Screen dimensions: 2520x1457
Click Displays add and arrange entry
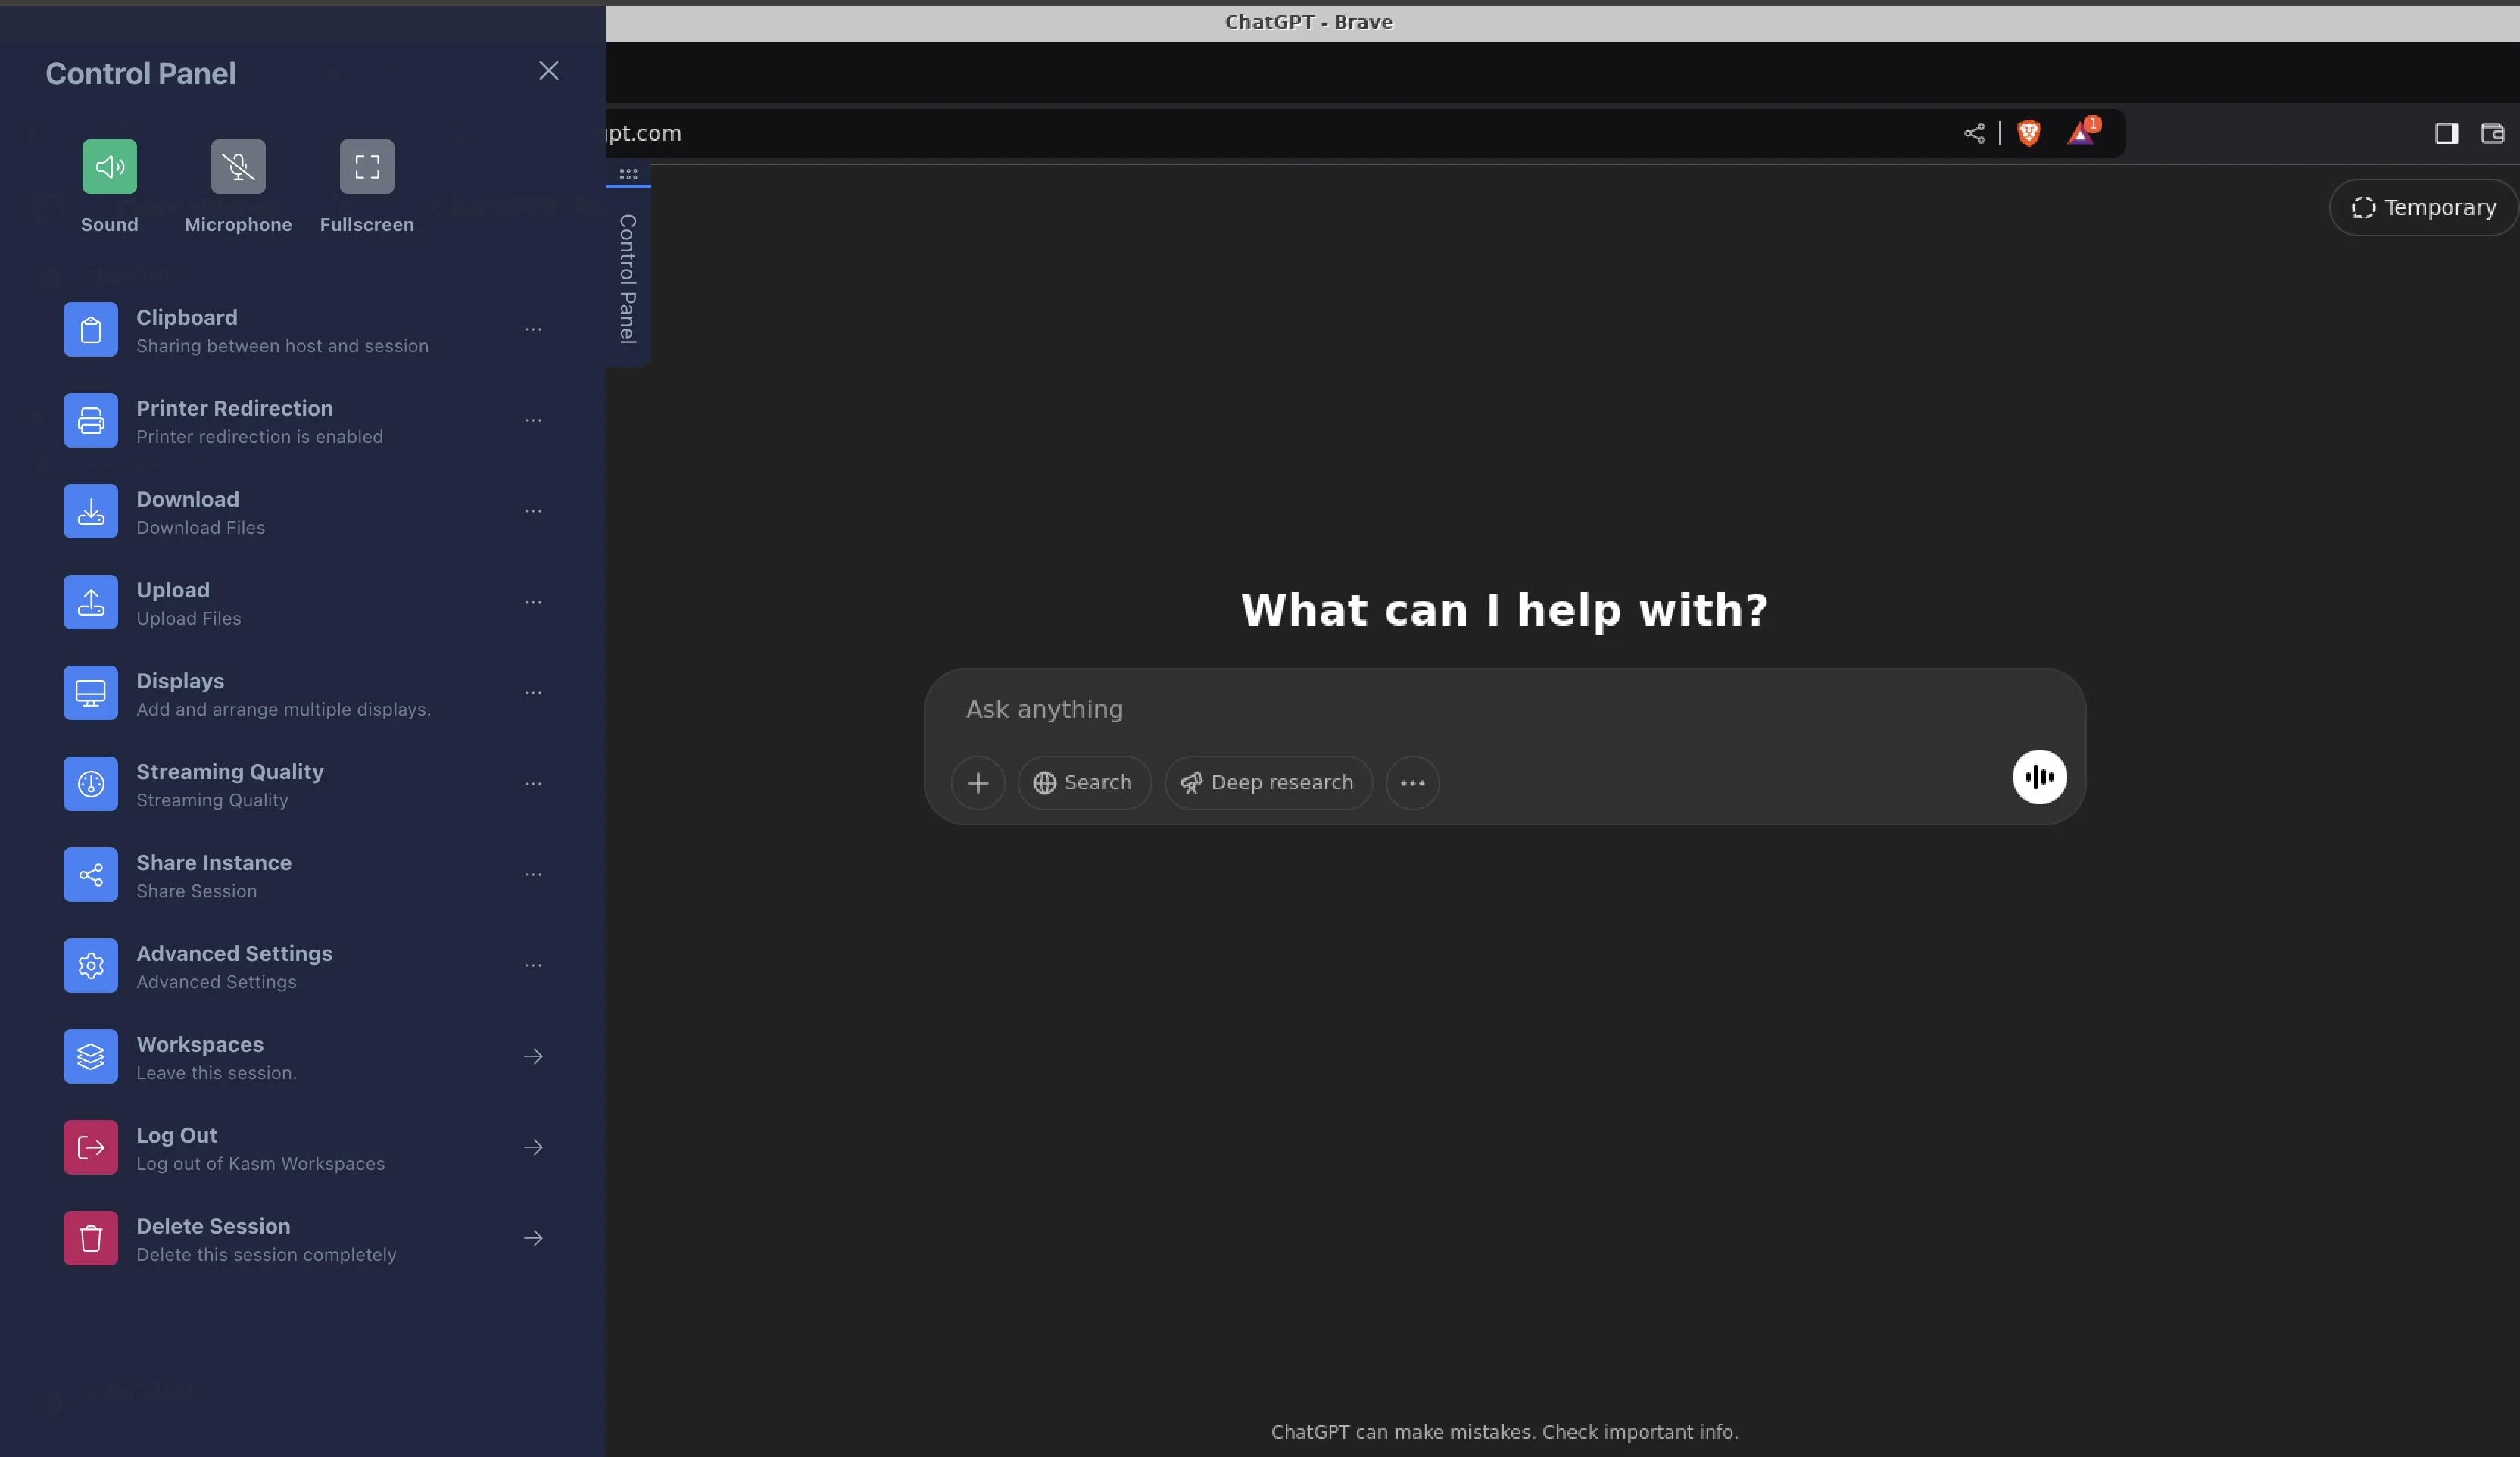point(303,693)
